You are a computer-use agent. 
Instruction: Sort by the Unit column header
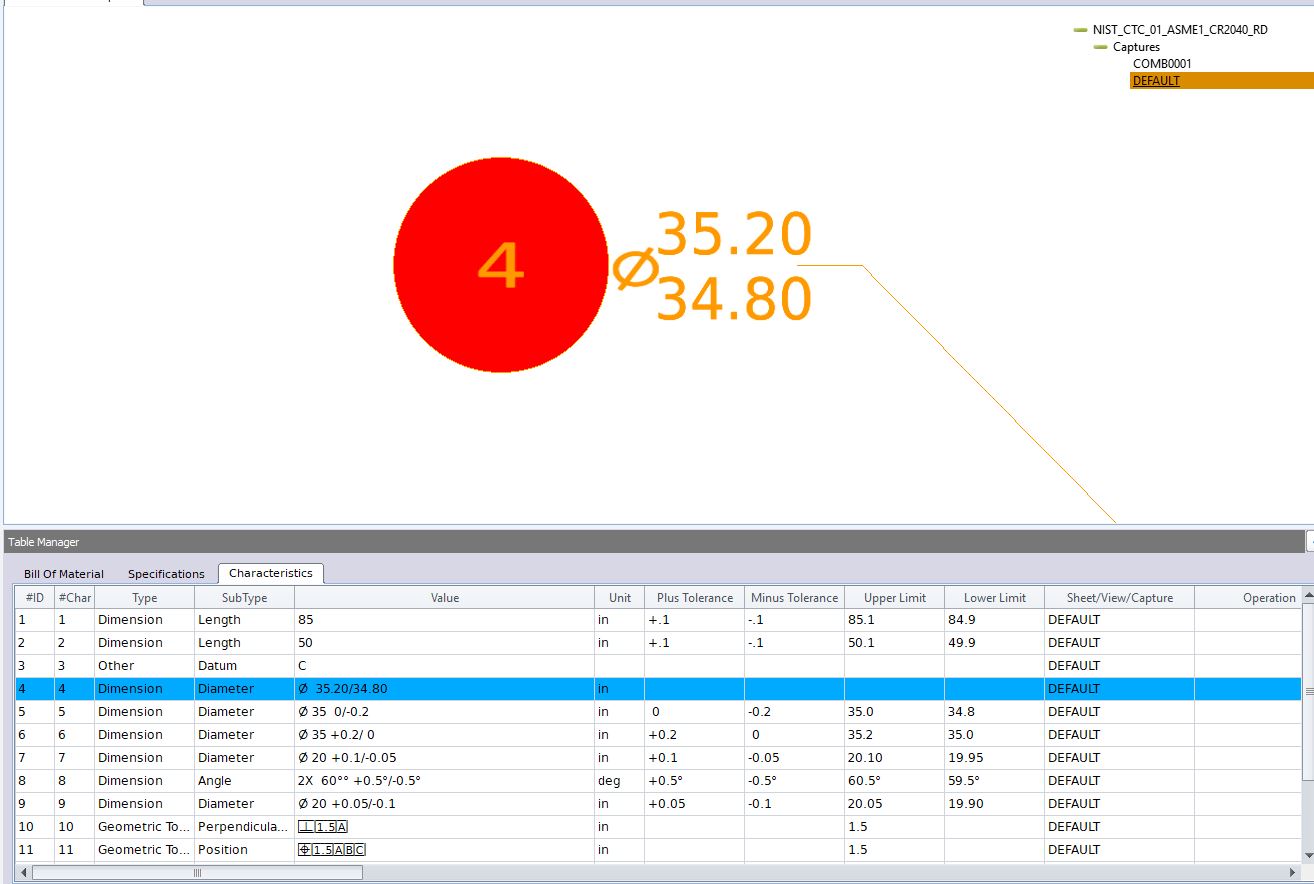click(620, 598)
